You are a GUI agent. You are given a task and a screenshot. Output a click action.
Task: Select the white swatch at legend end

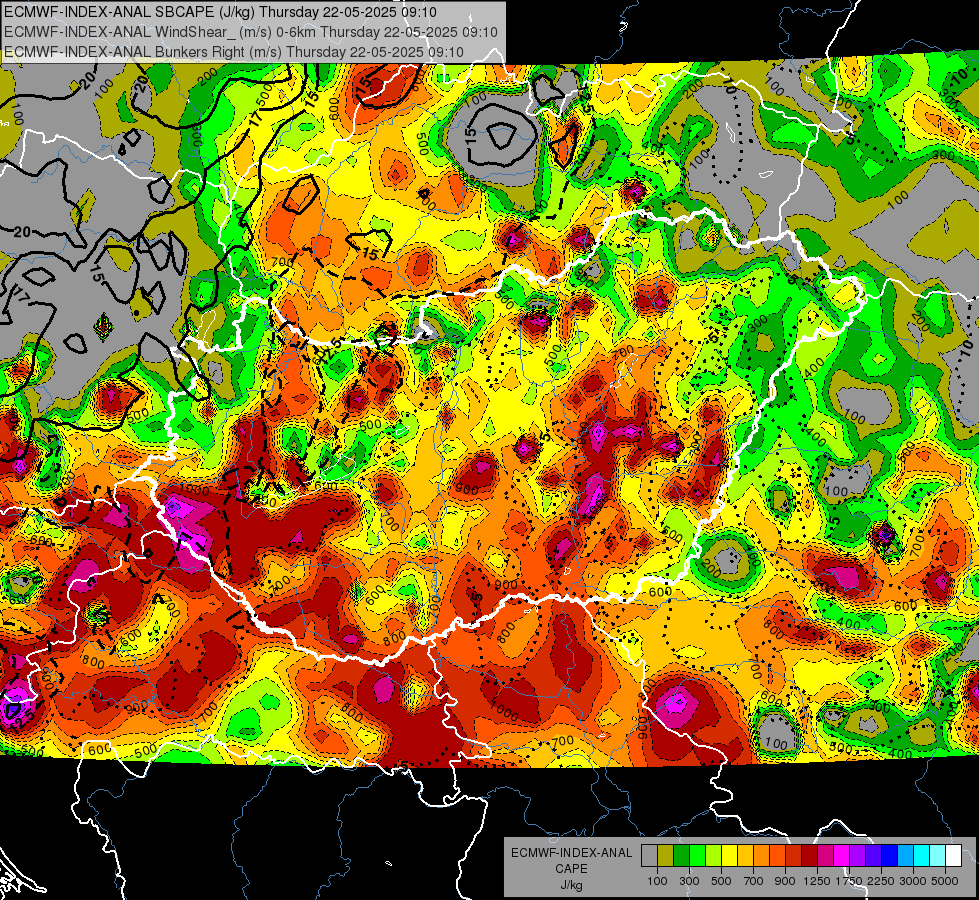point(954,856)
